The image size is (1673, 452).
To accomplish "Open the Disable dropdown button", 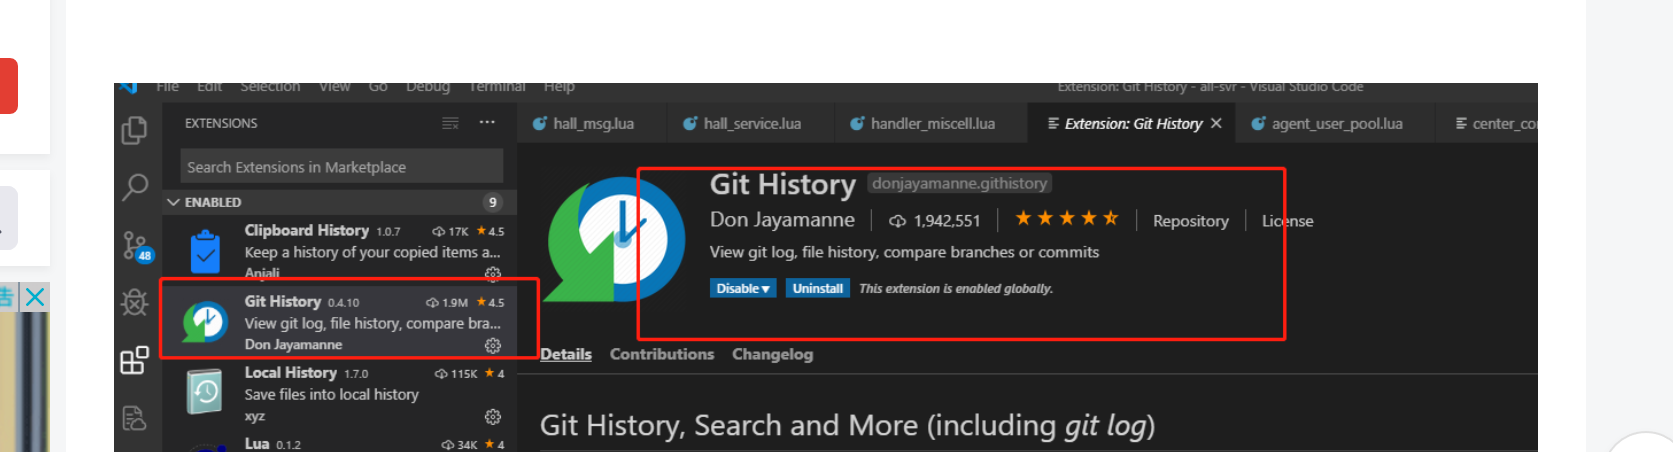I will [x=743, y=288].
